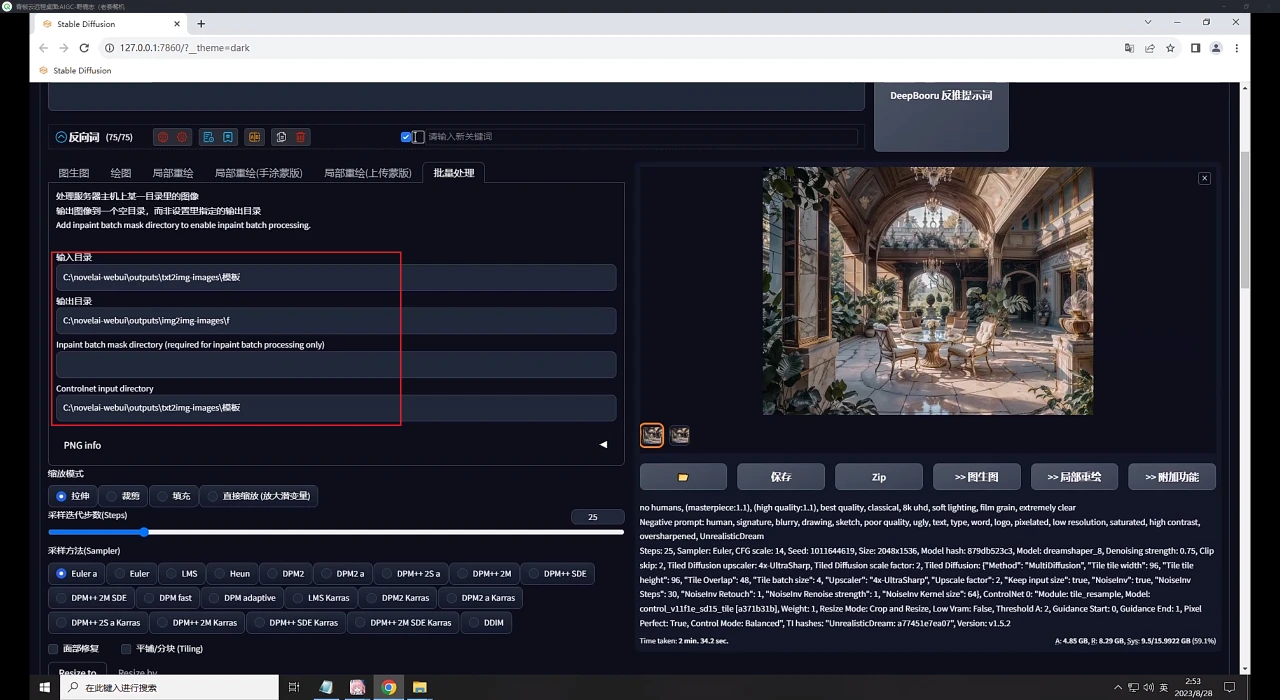Open the notification center in system tray
Screen dimensions: 1280x700
1230,687
